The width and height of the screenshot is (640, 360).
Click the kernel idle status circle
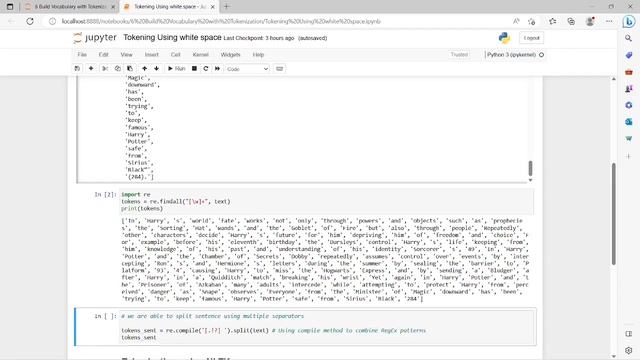point(542,55)
